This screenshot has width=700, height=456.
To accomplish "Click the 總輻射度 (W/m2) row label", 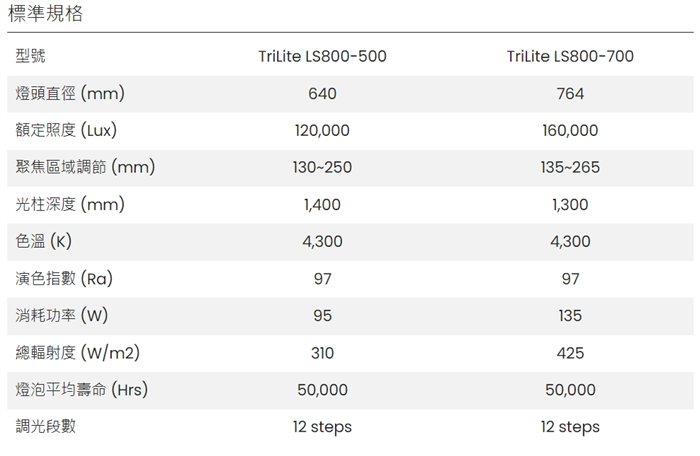I will 78,353.
